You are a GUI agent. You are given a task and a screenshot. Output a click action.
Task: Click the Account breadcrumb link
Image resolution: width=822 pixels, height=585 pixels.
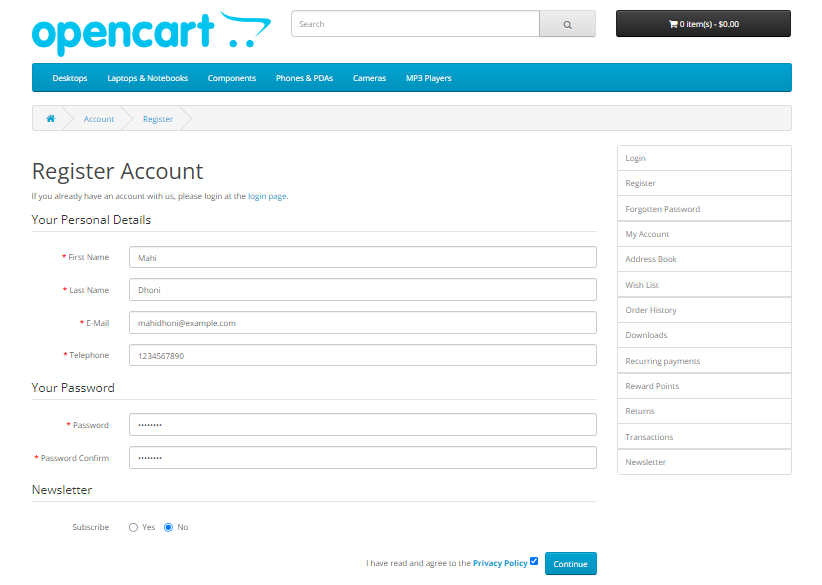[x=99, y=119]
